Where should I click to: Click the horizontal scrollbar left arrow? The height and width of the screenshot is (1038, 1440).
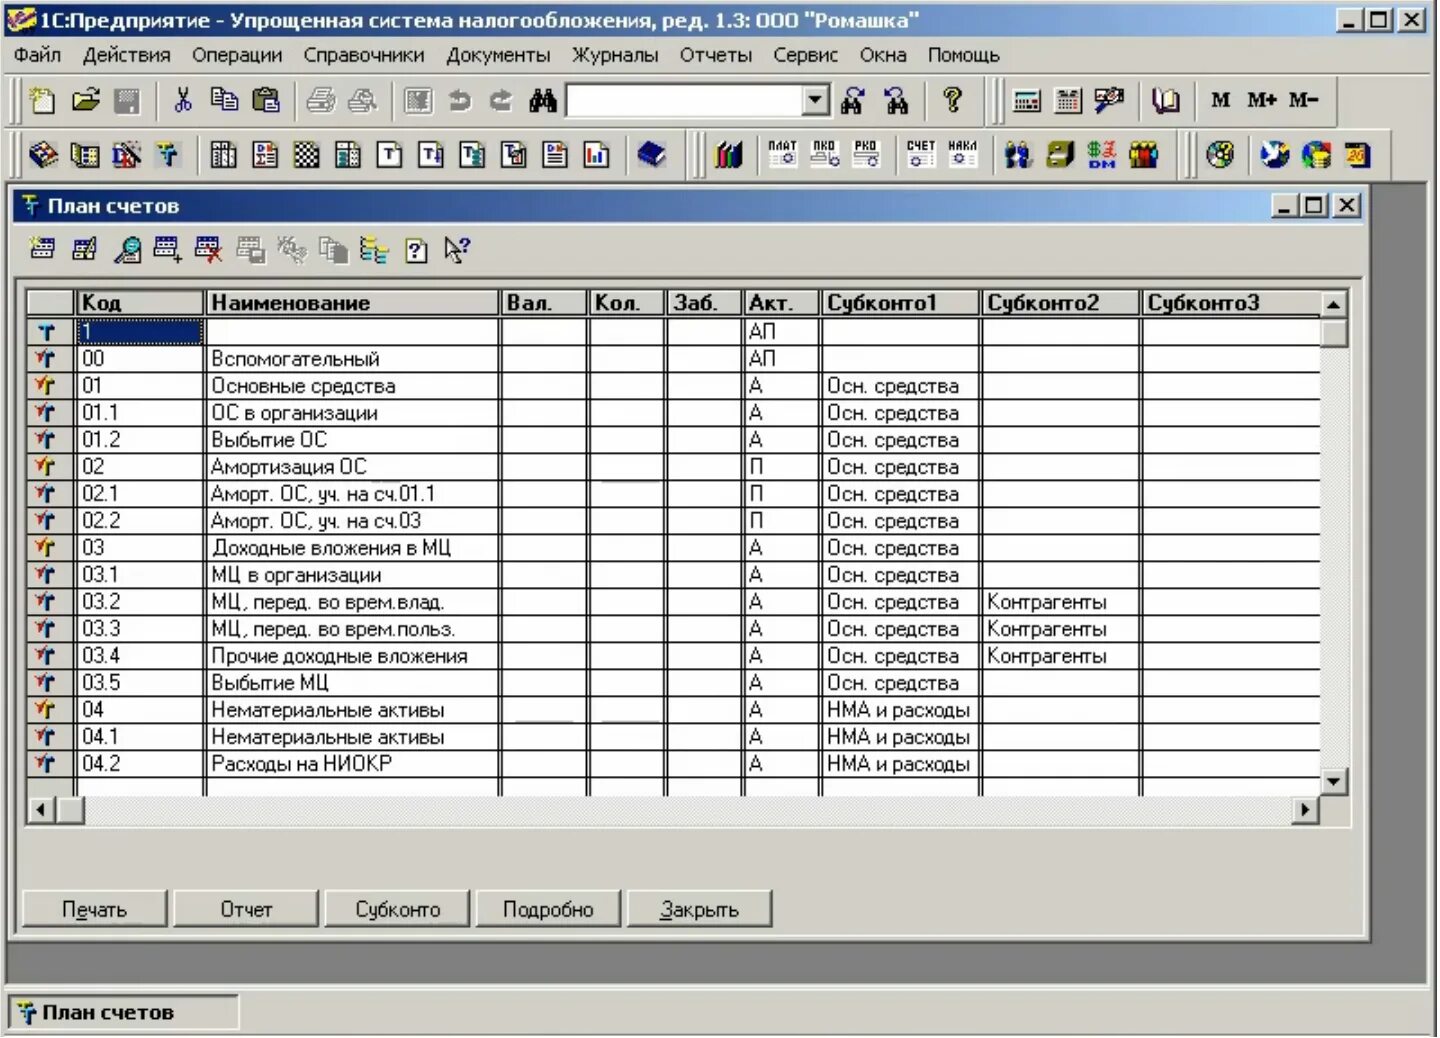click(x=41, y=810)
